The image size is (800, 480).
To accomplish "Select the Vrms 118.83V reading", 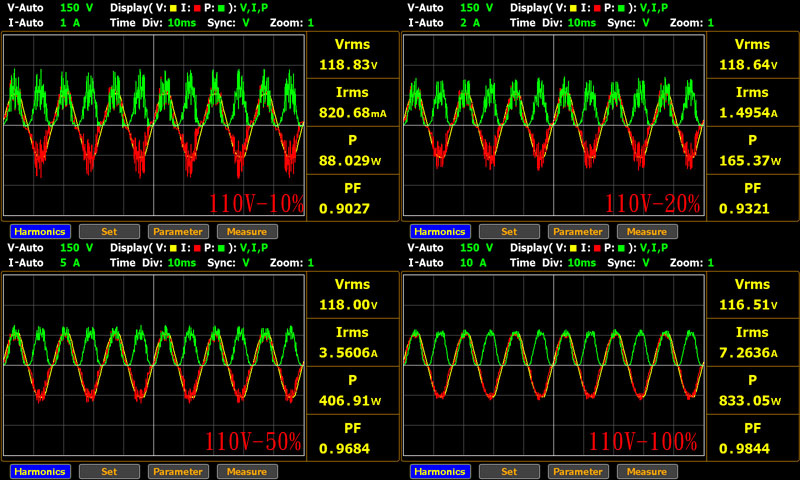I will [x=353, y=55].
